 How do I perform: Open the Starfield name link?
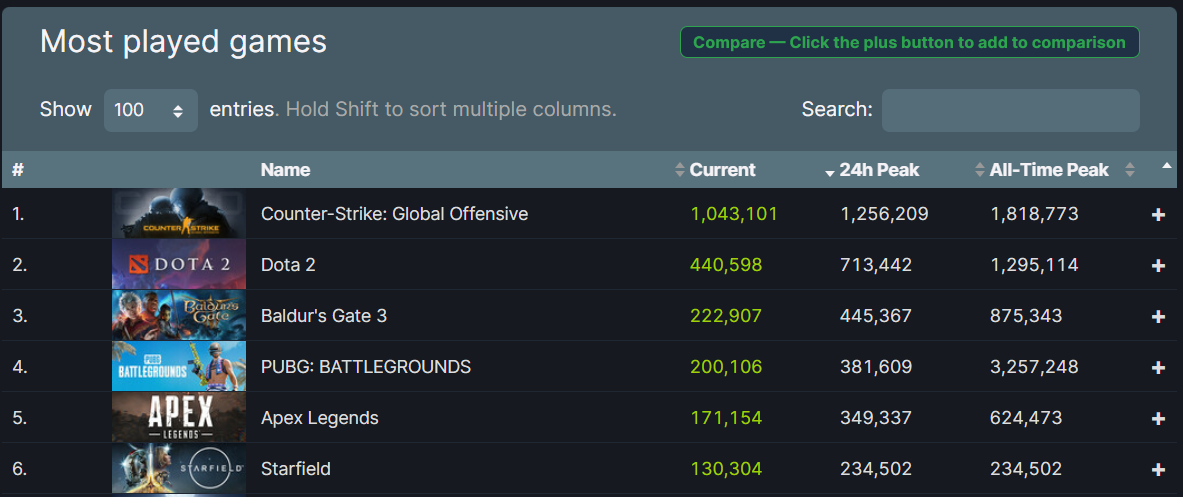tap(296, 469)
